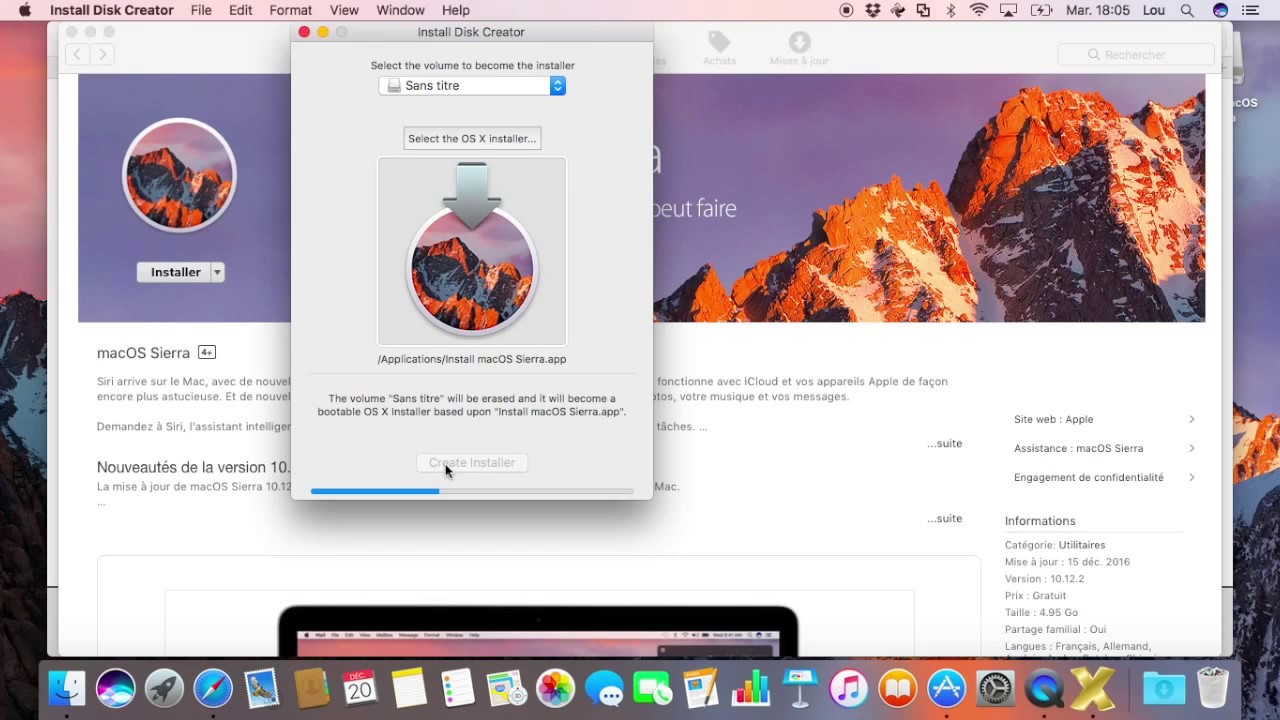1280x720 pixels.
Task: Open Wi-Fi status menu
Action: pyautogui.click(x=979, y=10)
